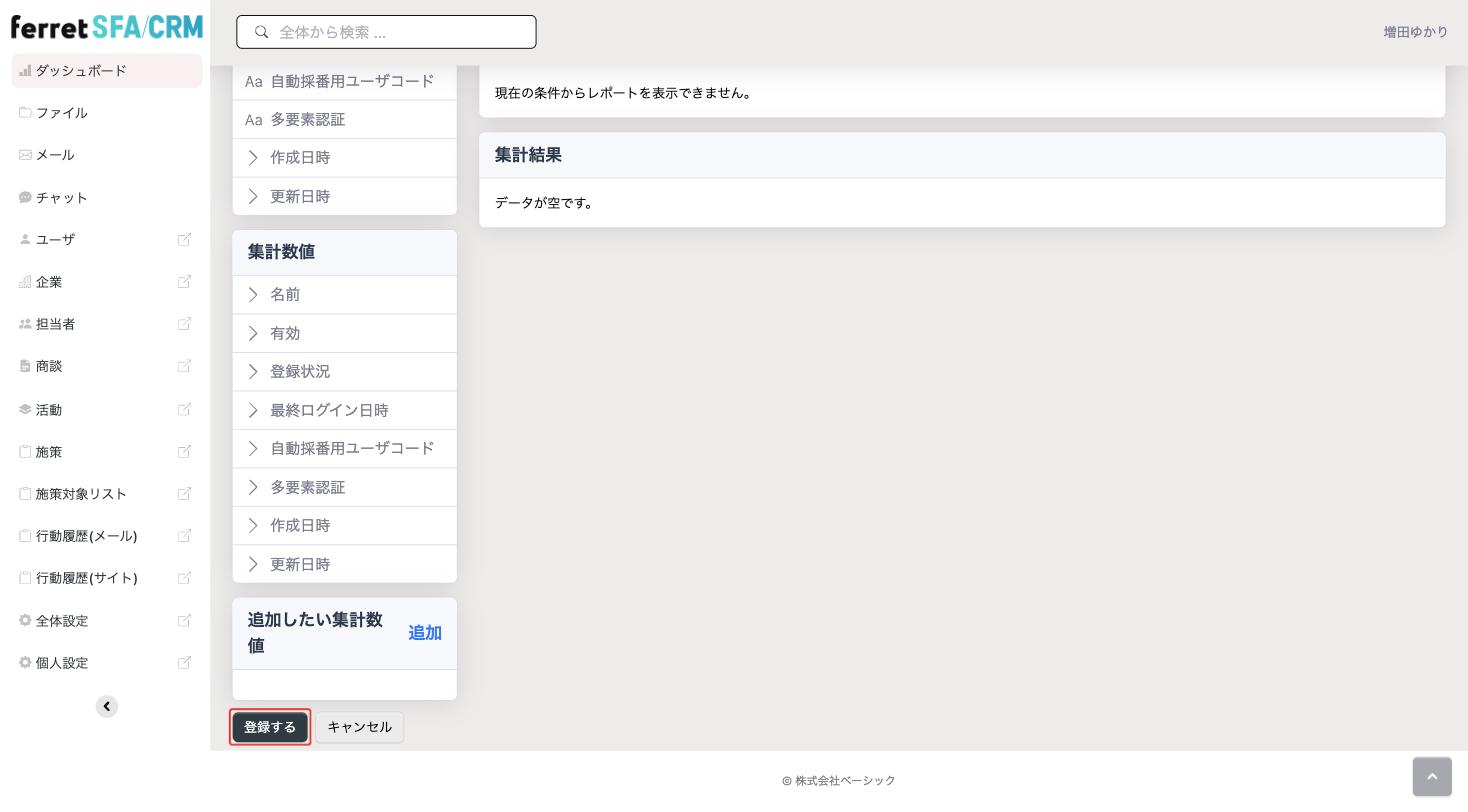Expand 名前 under 集計数値
The width and height of the screenshot is (1468, 812).
pyautogui.click(x=344, y=295)
